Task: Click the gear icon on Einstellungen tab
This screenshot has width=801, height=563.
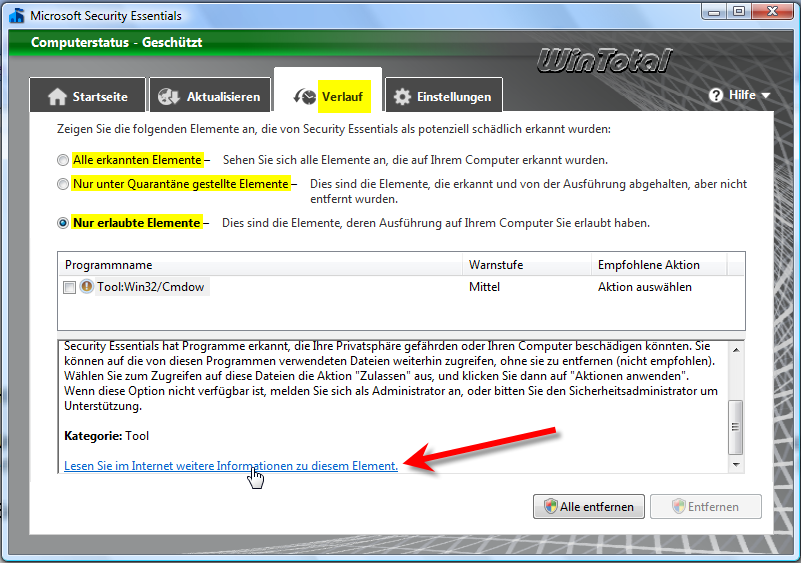Action: pos(402,97)
